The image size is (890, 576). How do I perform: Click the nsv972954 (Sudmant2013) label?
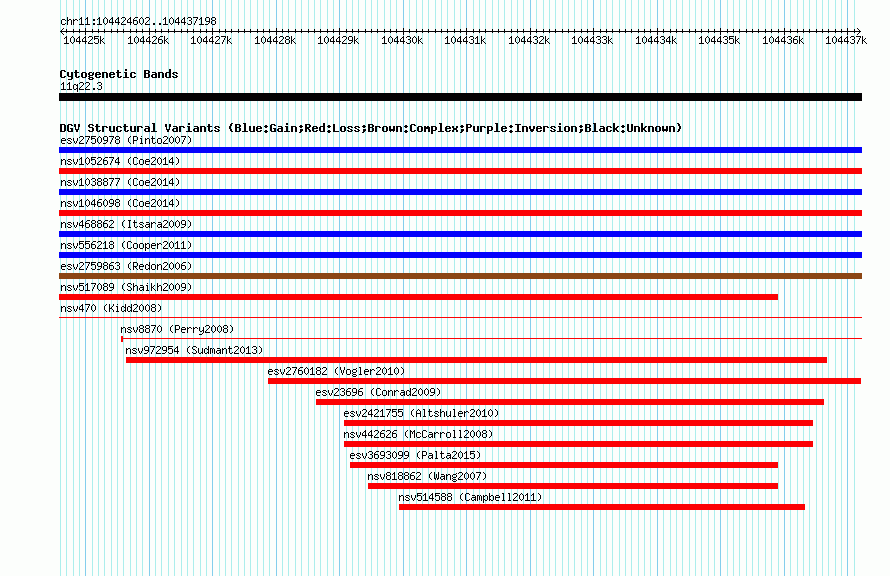point(194,350)
